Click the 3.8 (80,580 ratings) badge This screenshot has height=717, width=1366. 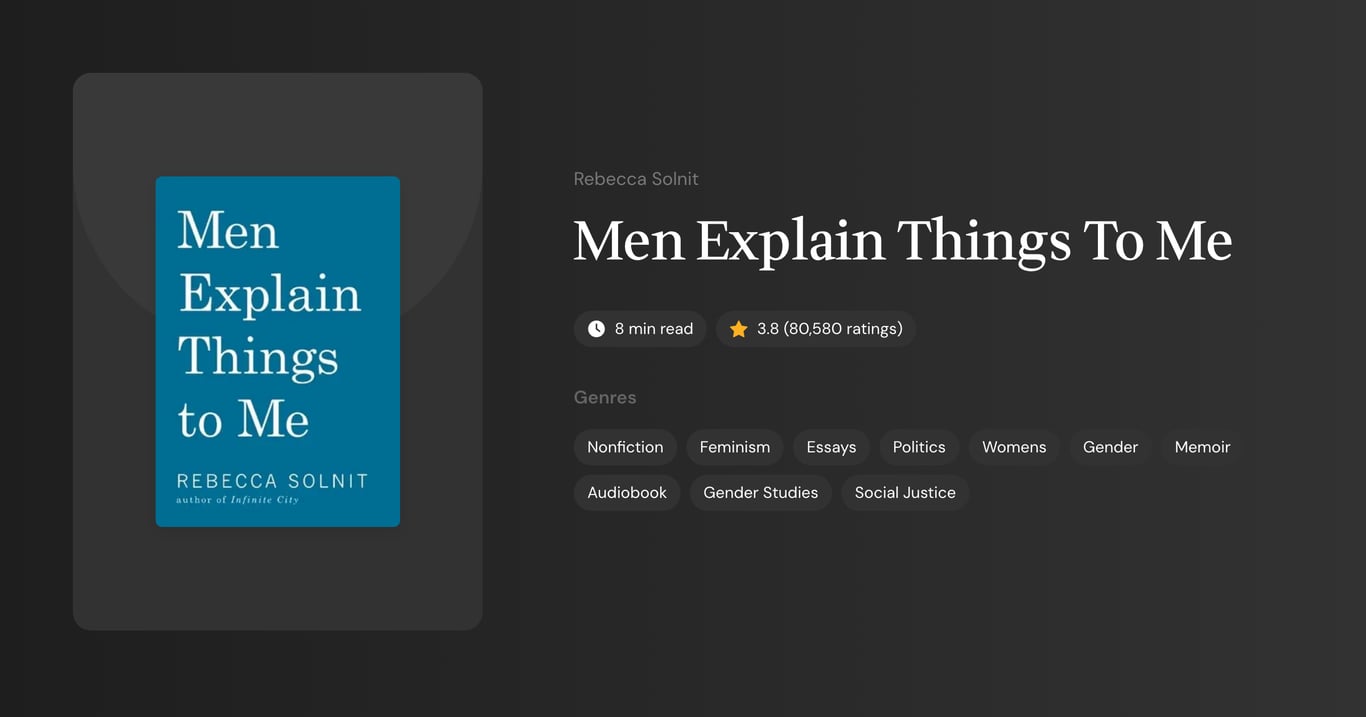(816, 329)
